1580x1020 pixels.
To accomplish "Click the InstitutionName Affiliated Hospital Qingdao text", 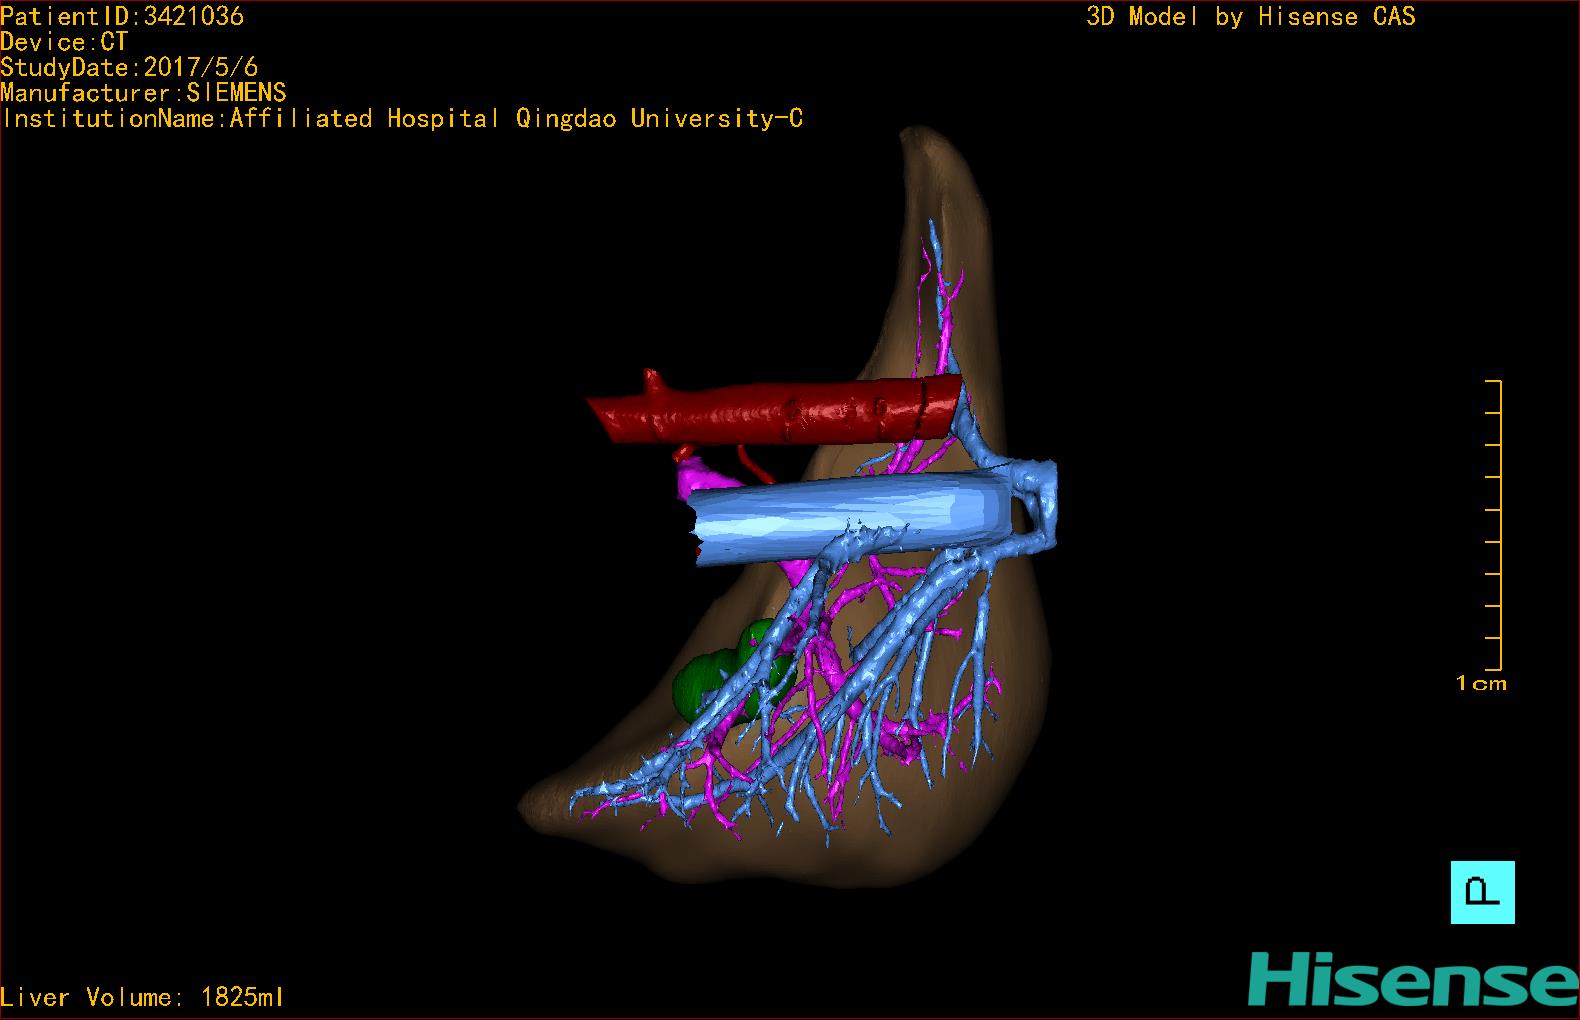I will pyautogui.click(x=402, y=118).
